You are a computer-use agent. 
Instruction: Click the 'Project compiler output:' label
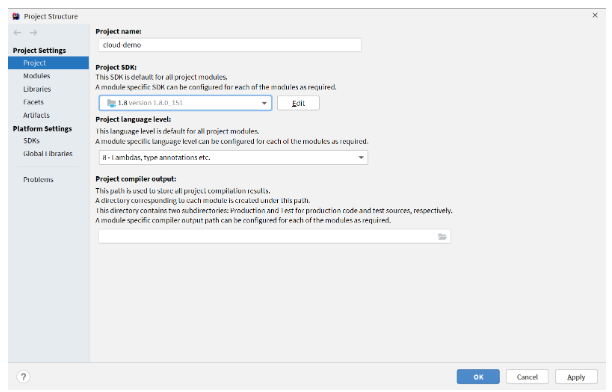[136, 179]
